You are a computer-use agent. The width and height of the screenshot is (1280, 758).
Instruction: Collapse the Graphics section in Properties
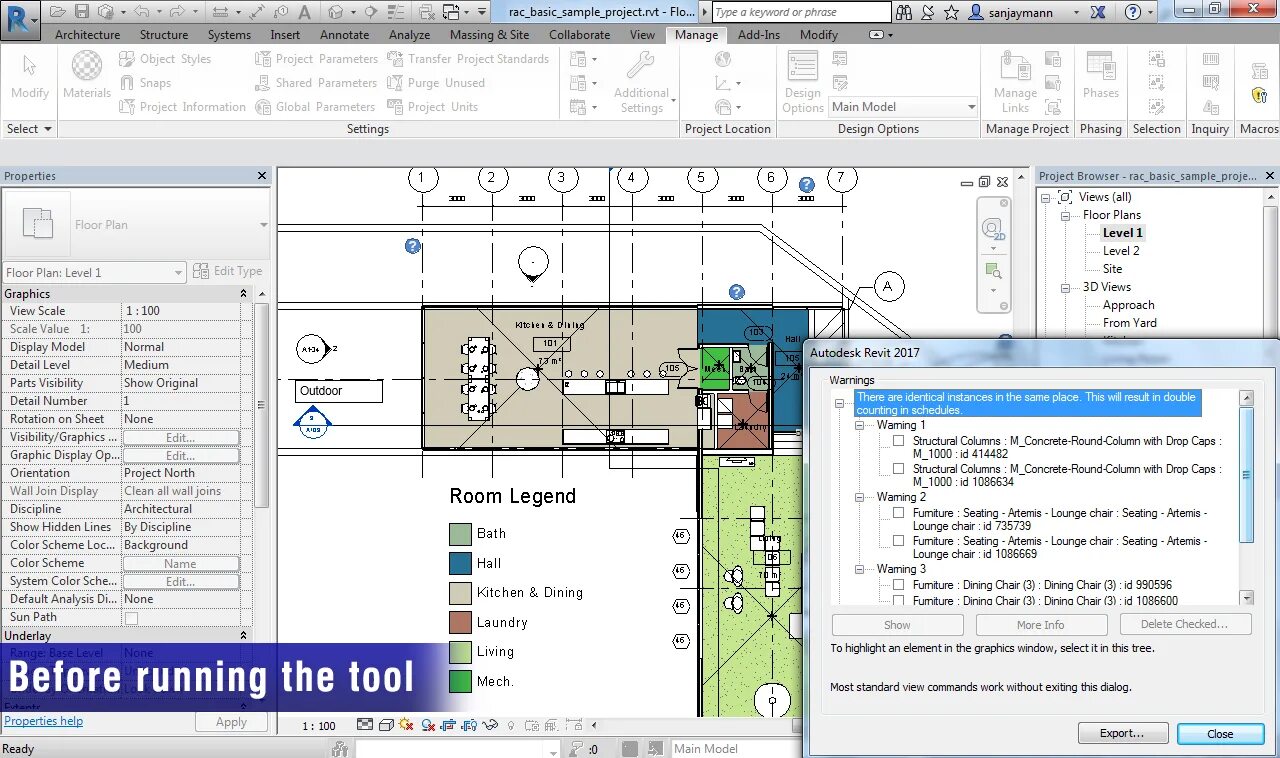pyautogui.click(x=243, y=294)
